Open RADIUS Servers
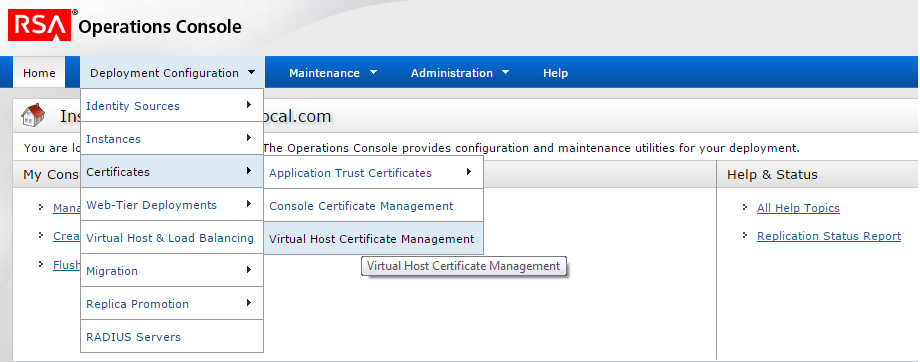Viewport: 920px width, 362px height. click(x=172, y=337)
